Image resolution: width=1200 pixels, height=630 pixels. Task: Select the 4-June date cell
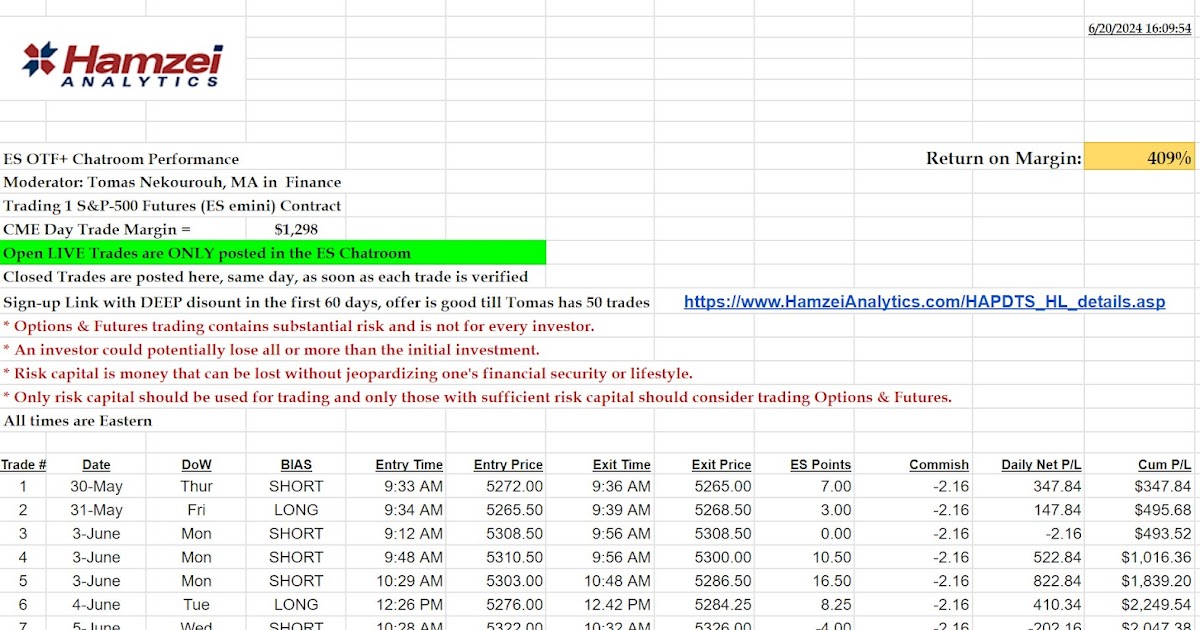tap(97, 605)
